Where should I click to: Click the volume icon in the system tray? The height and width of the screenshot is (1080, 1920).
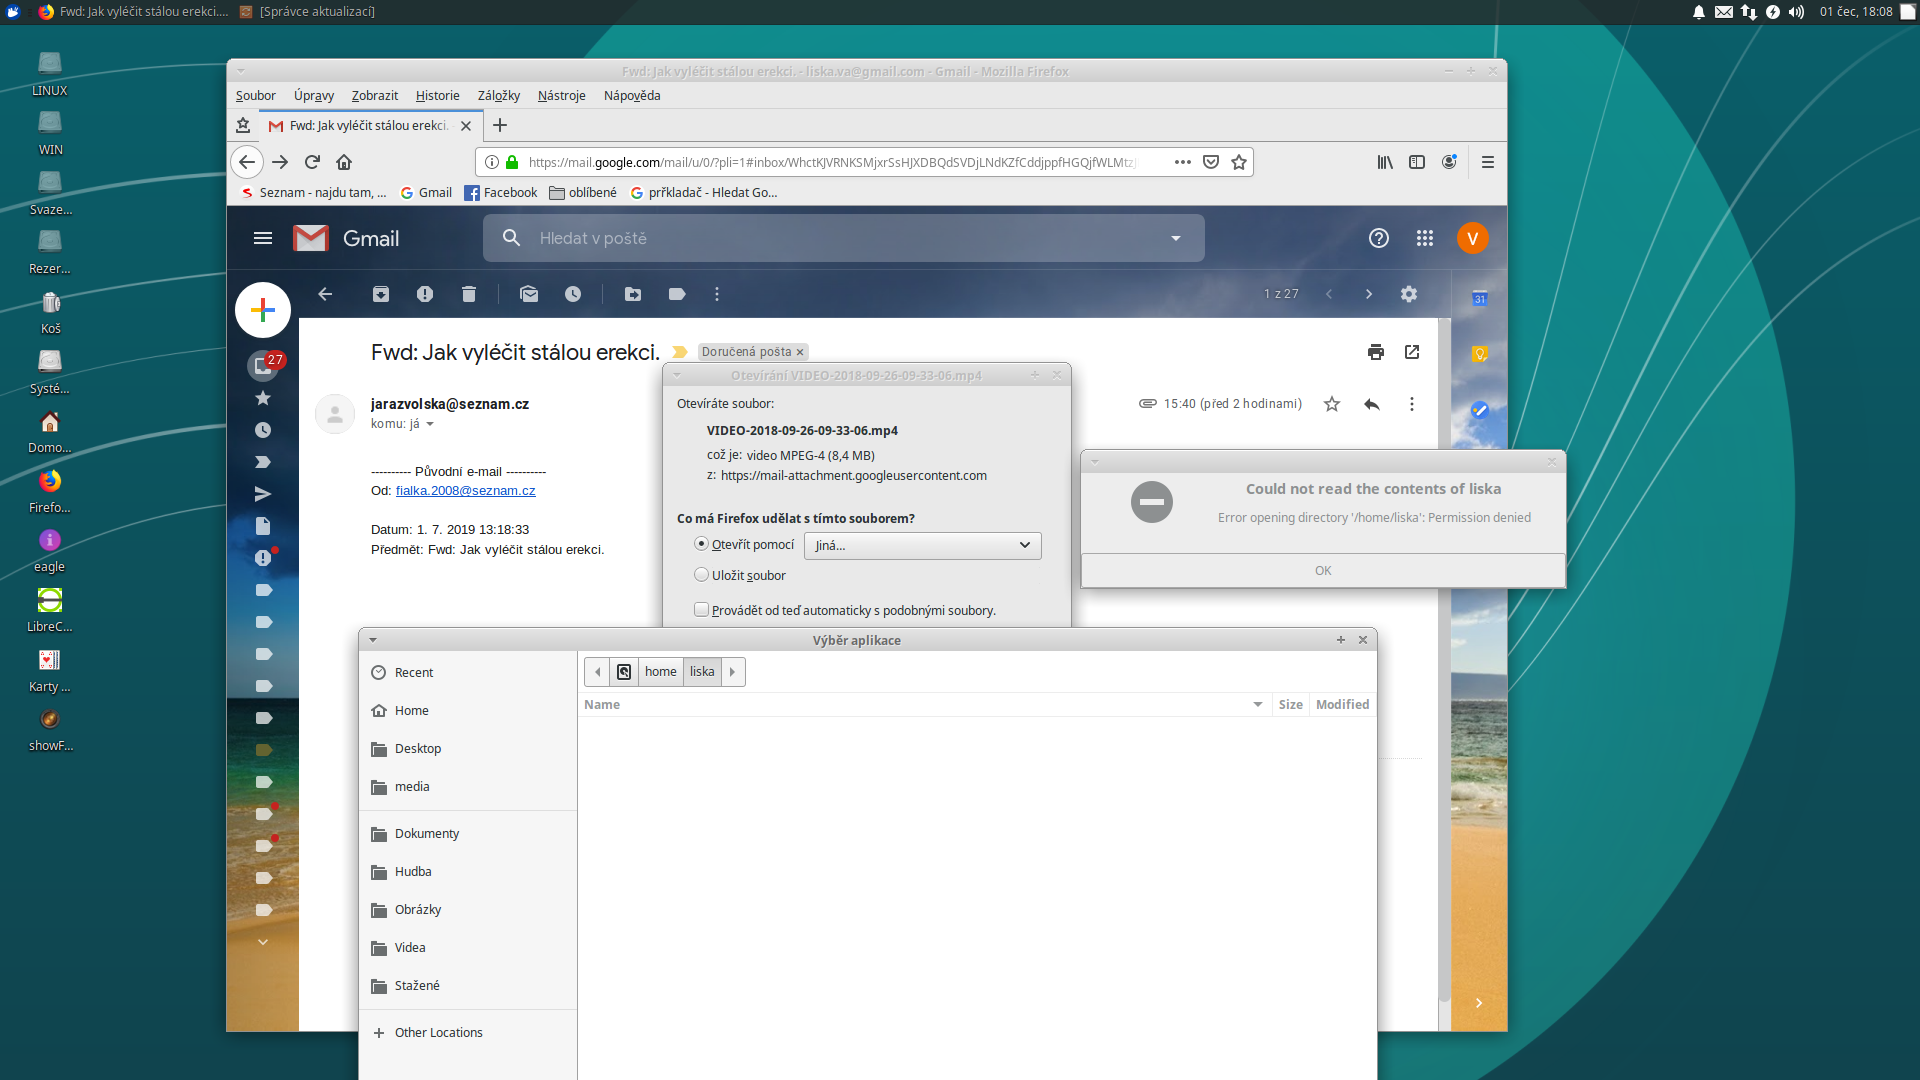click(x=1797, y=12)
